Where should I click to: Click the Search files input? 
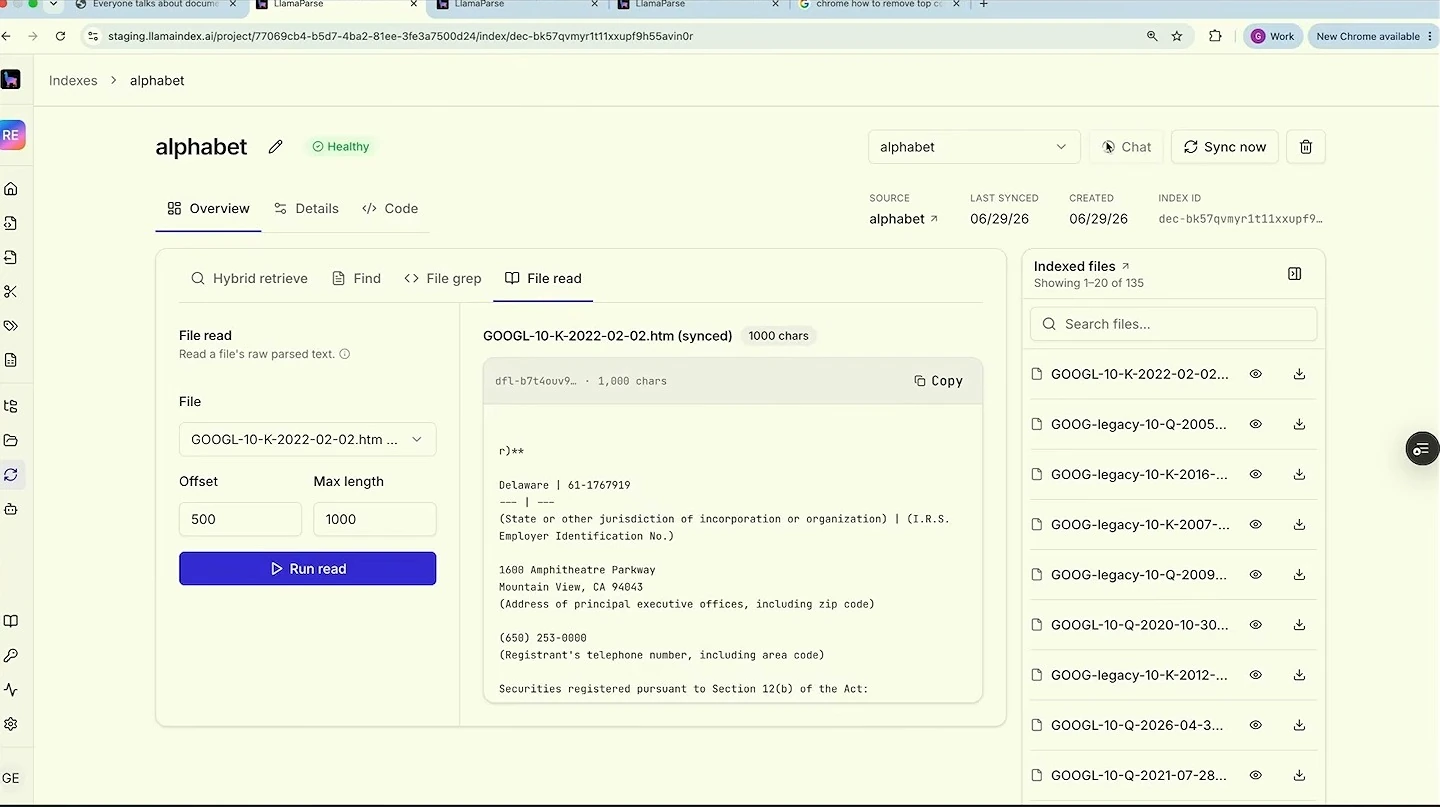coord(1173,324)
